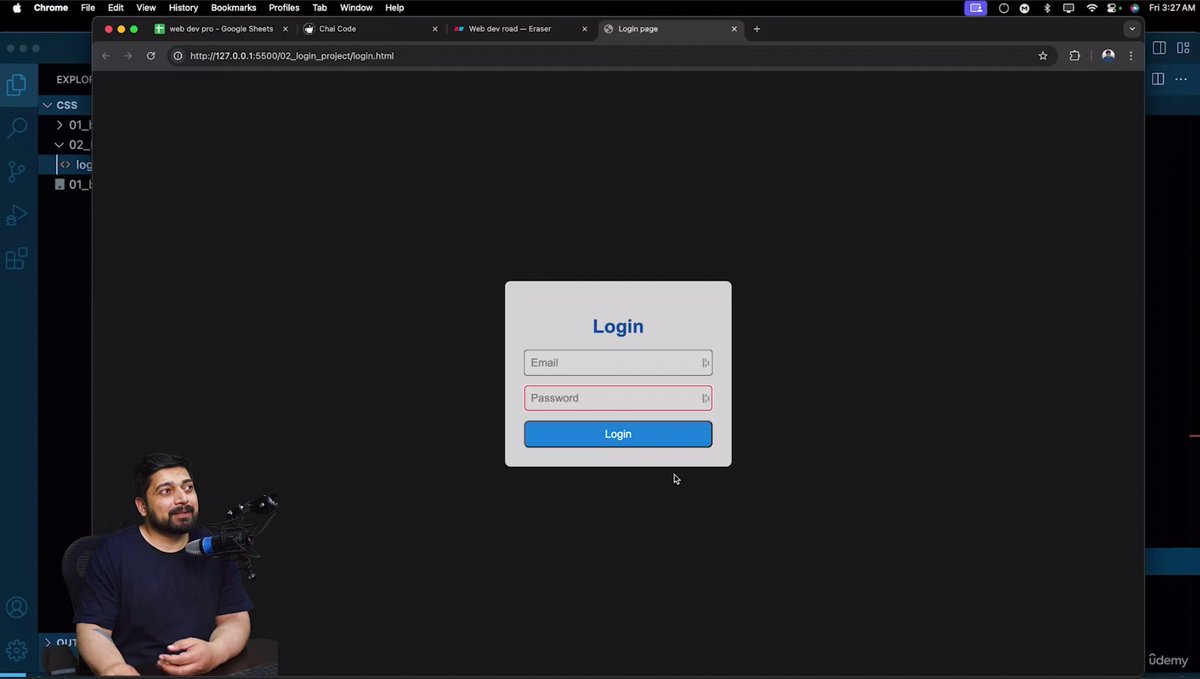Click the autofill icon in Password field

(x=705, y=398)
